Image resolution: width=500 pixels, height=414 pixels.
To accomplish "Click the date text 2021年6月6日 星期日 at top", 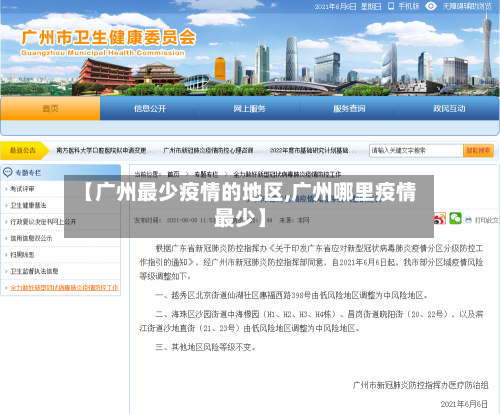I will [x=348, y=6].
